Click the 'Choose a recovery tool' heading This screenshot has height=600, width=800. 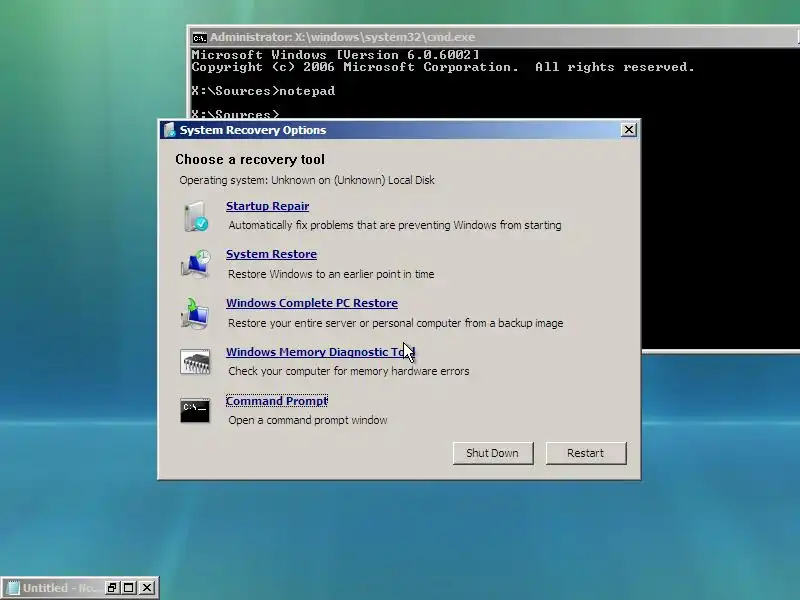[x=250, y=159]
